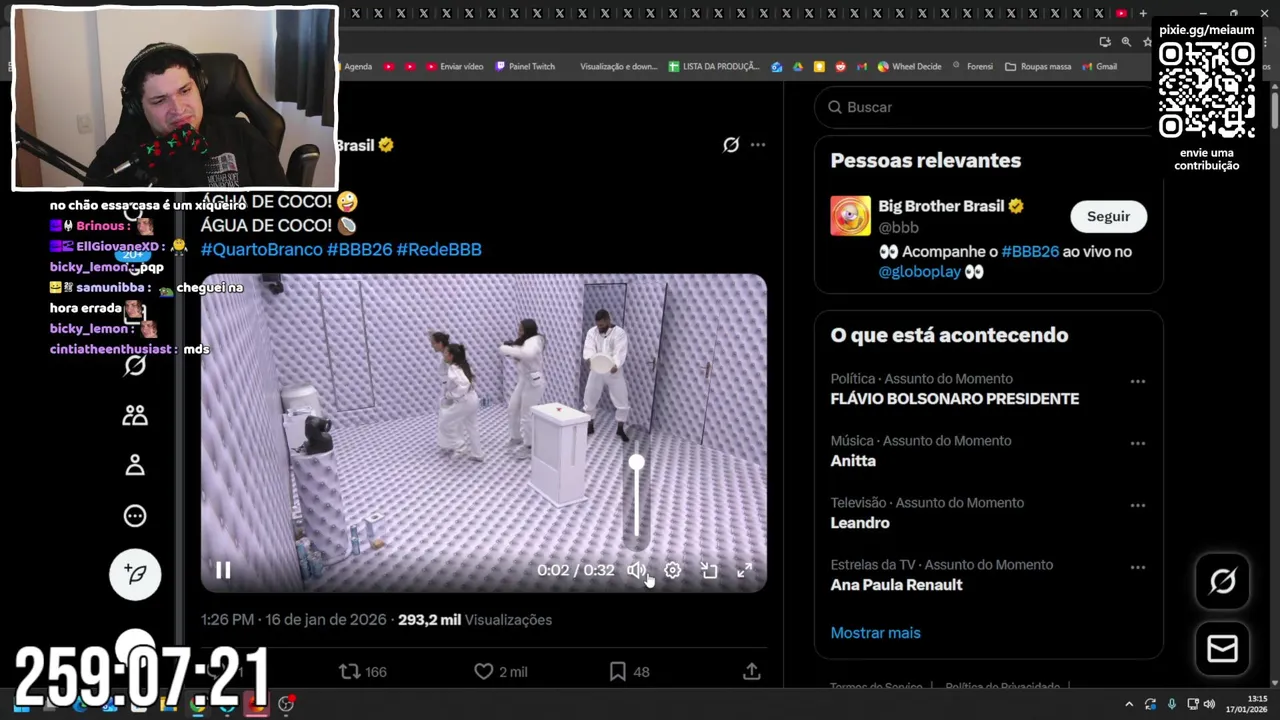Open the Ana Paula Renault trend
The width and height of the screenshot is (1280, 720).
pos(896,584)
